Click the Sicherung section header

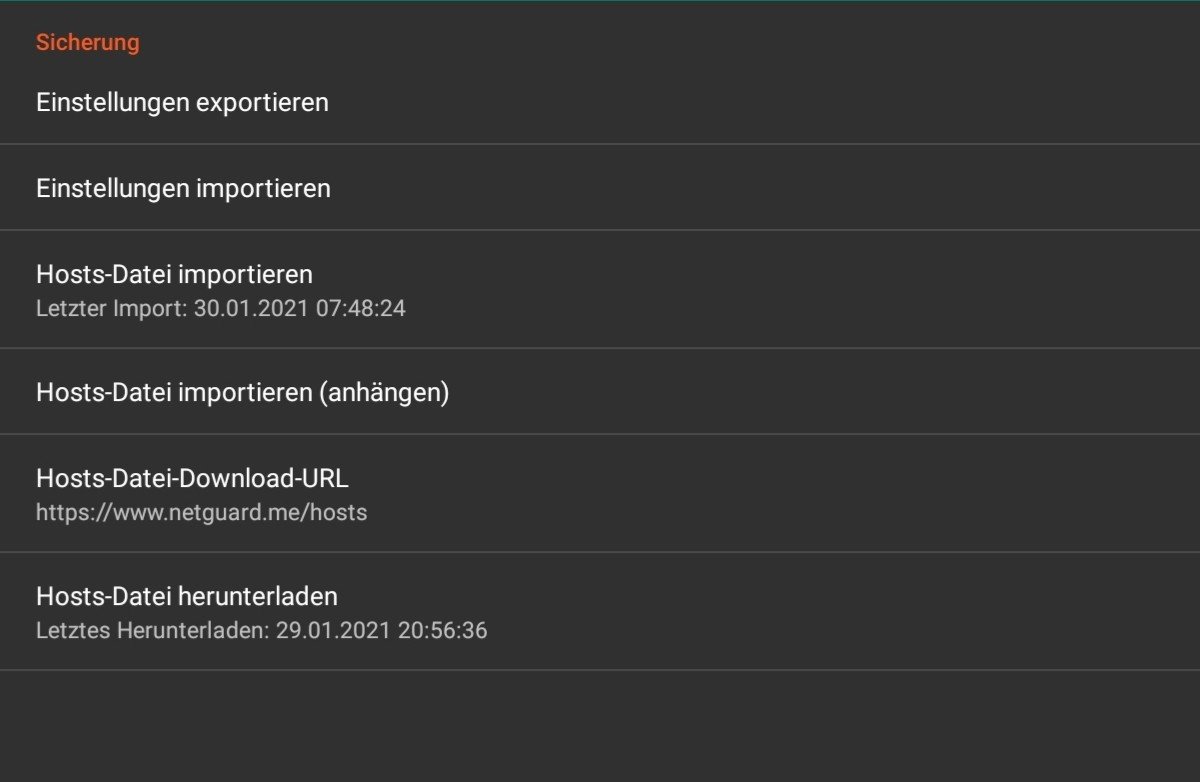(87, 43)
